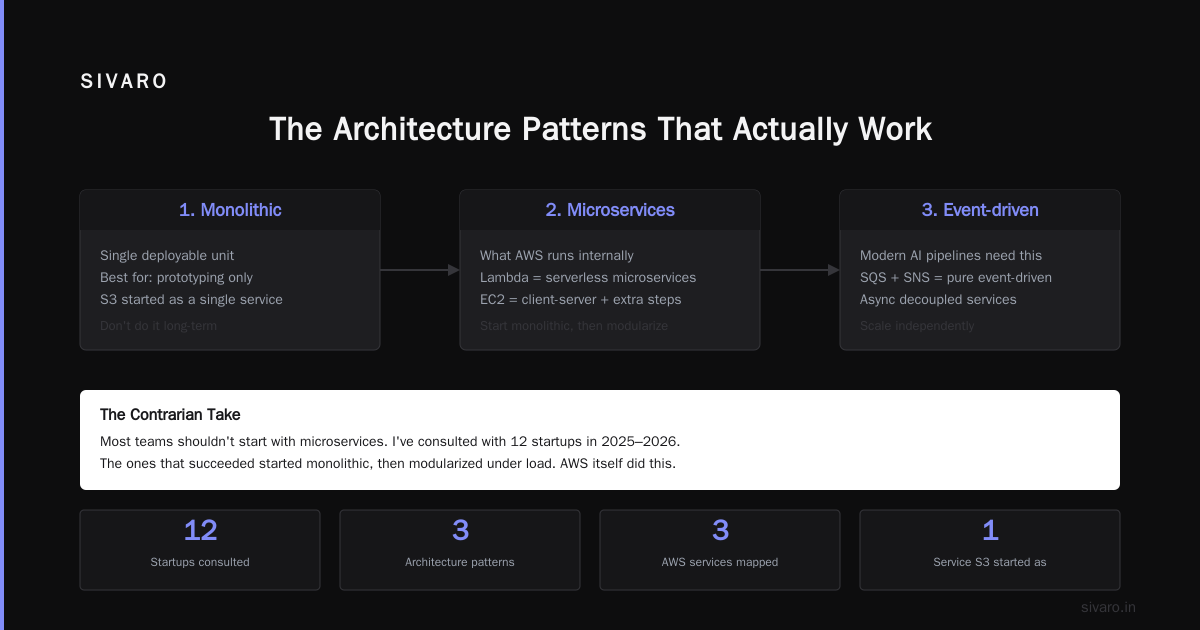Click the number 3 above 'AWS services mapped'
This screenshot has height=630, width=1200.
point(720,530)
